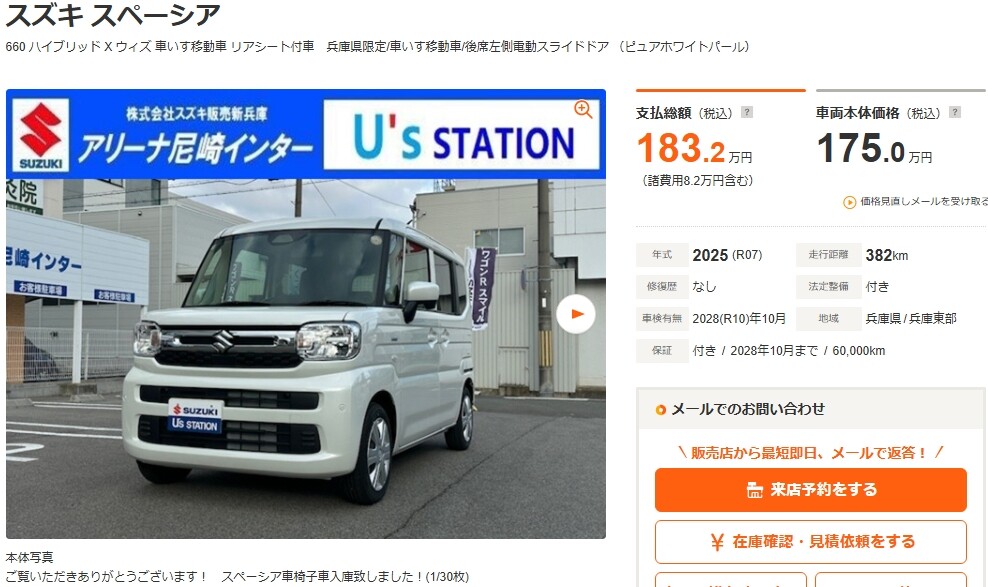988x587 pixels.
Task: Open help icon beside 車両本体価格
Action: pyautogui.click(x=955, y=112)
